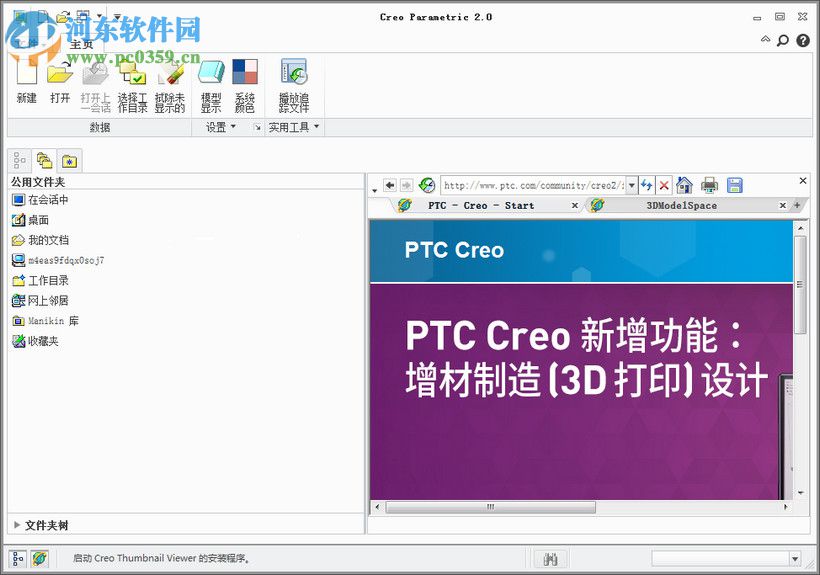Toggle browser display in status bar
The width and height of the screenshot is (820, 575).
[x=39, y=559]
